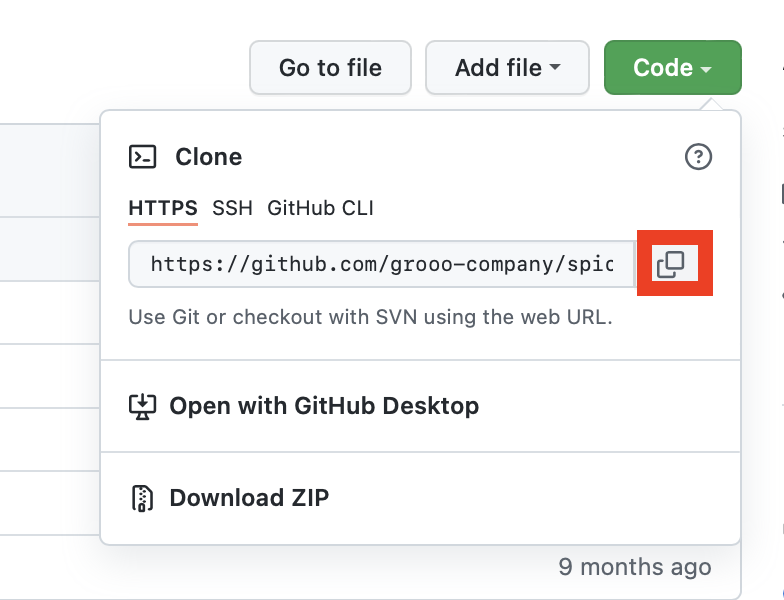
Task: Expand the Add file dropdown
Action: click(x=508, y=68)
